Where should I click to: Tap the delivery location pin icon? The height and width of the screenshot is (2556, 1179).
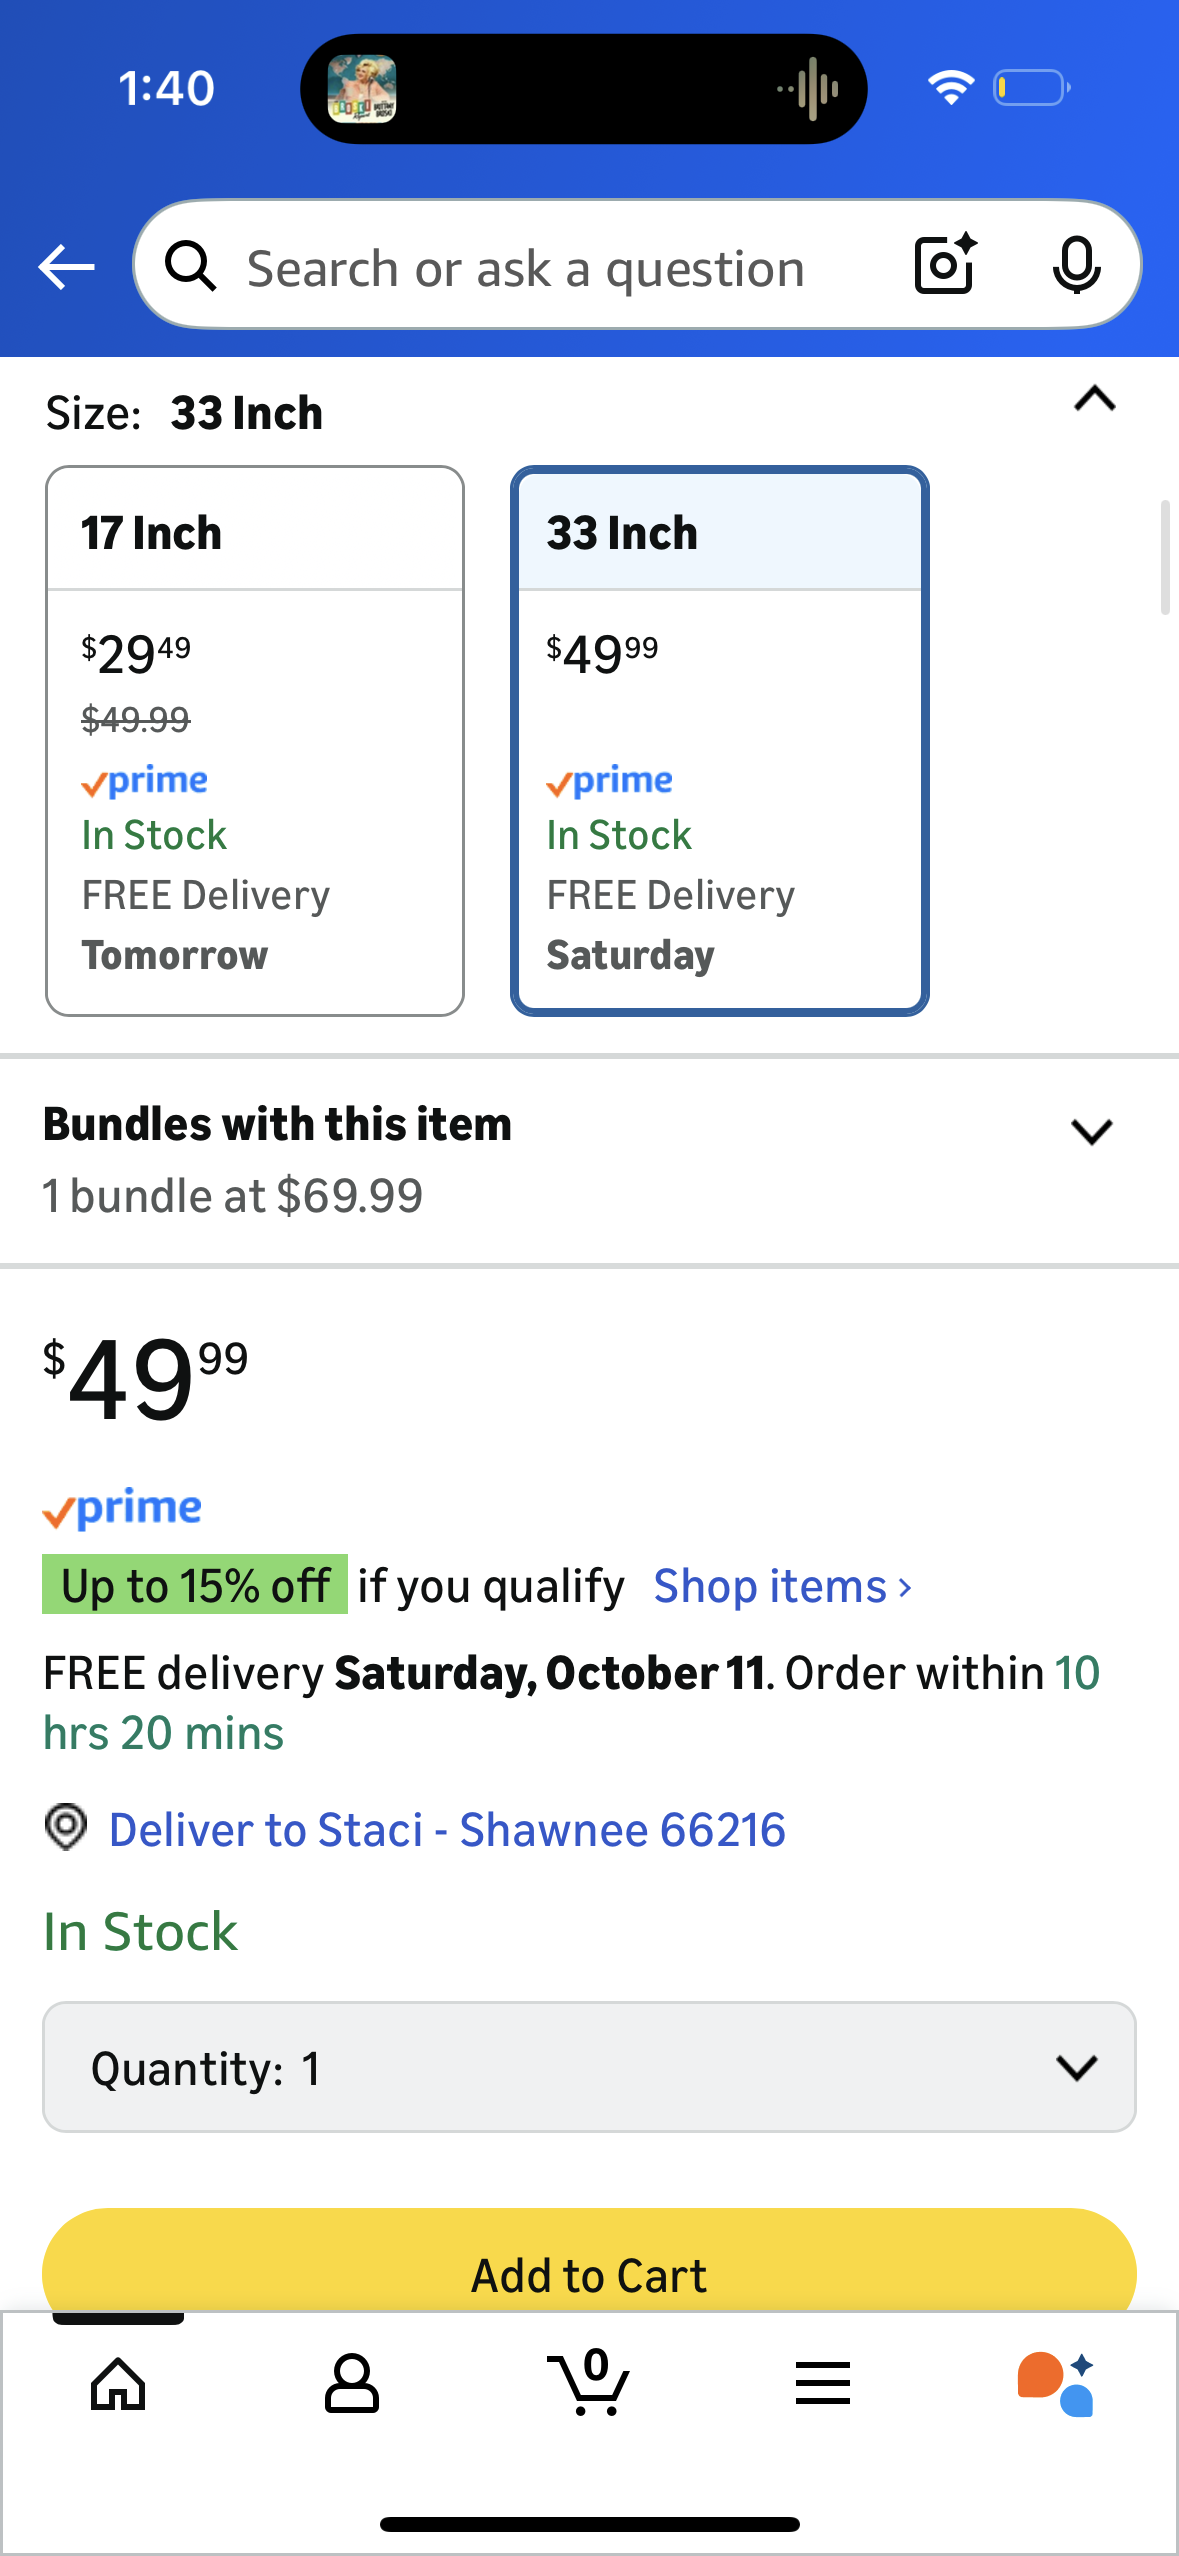[x=66, y=1828]
